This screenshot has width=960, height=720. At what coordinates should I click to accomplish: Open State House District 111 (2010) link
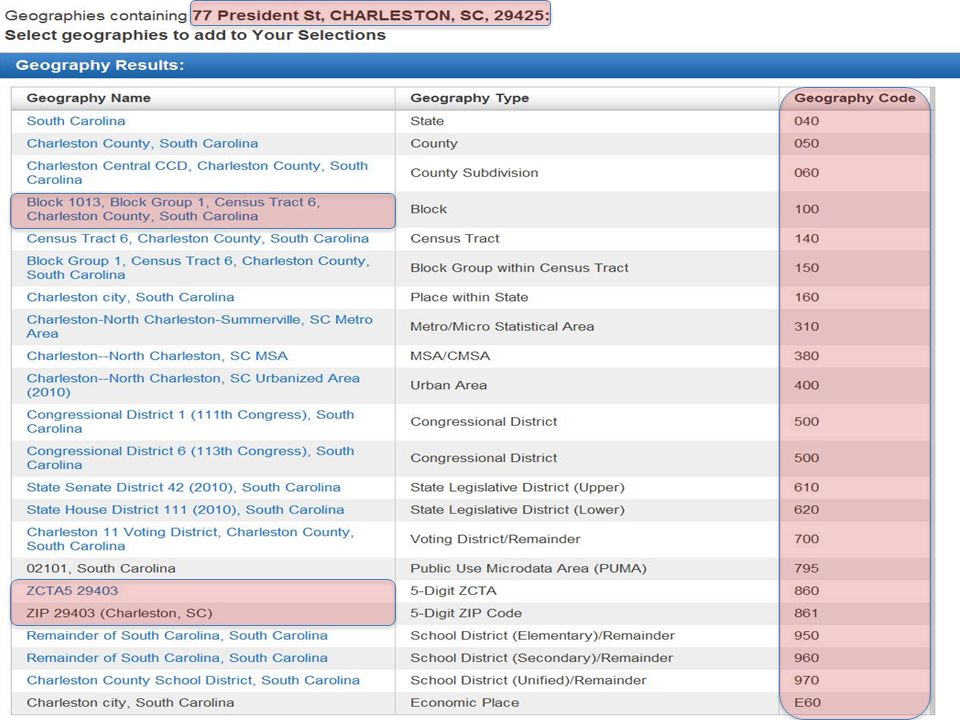tap(186, 510)
